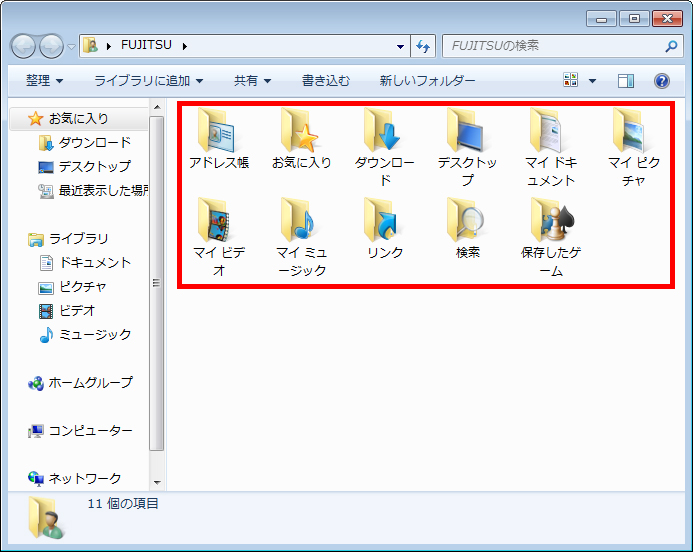693x552 pixels.
Task: Open the view options dropdown arrow
Action: click(x=592, y=81)
